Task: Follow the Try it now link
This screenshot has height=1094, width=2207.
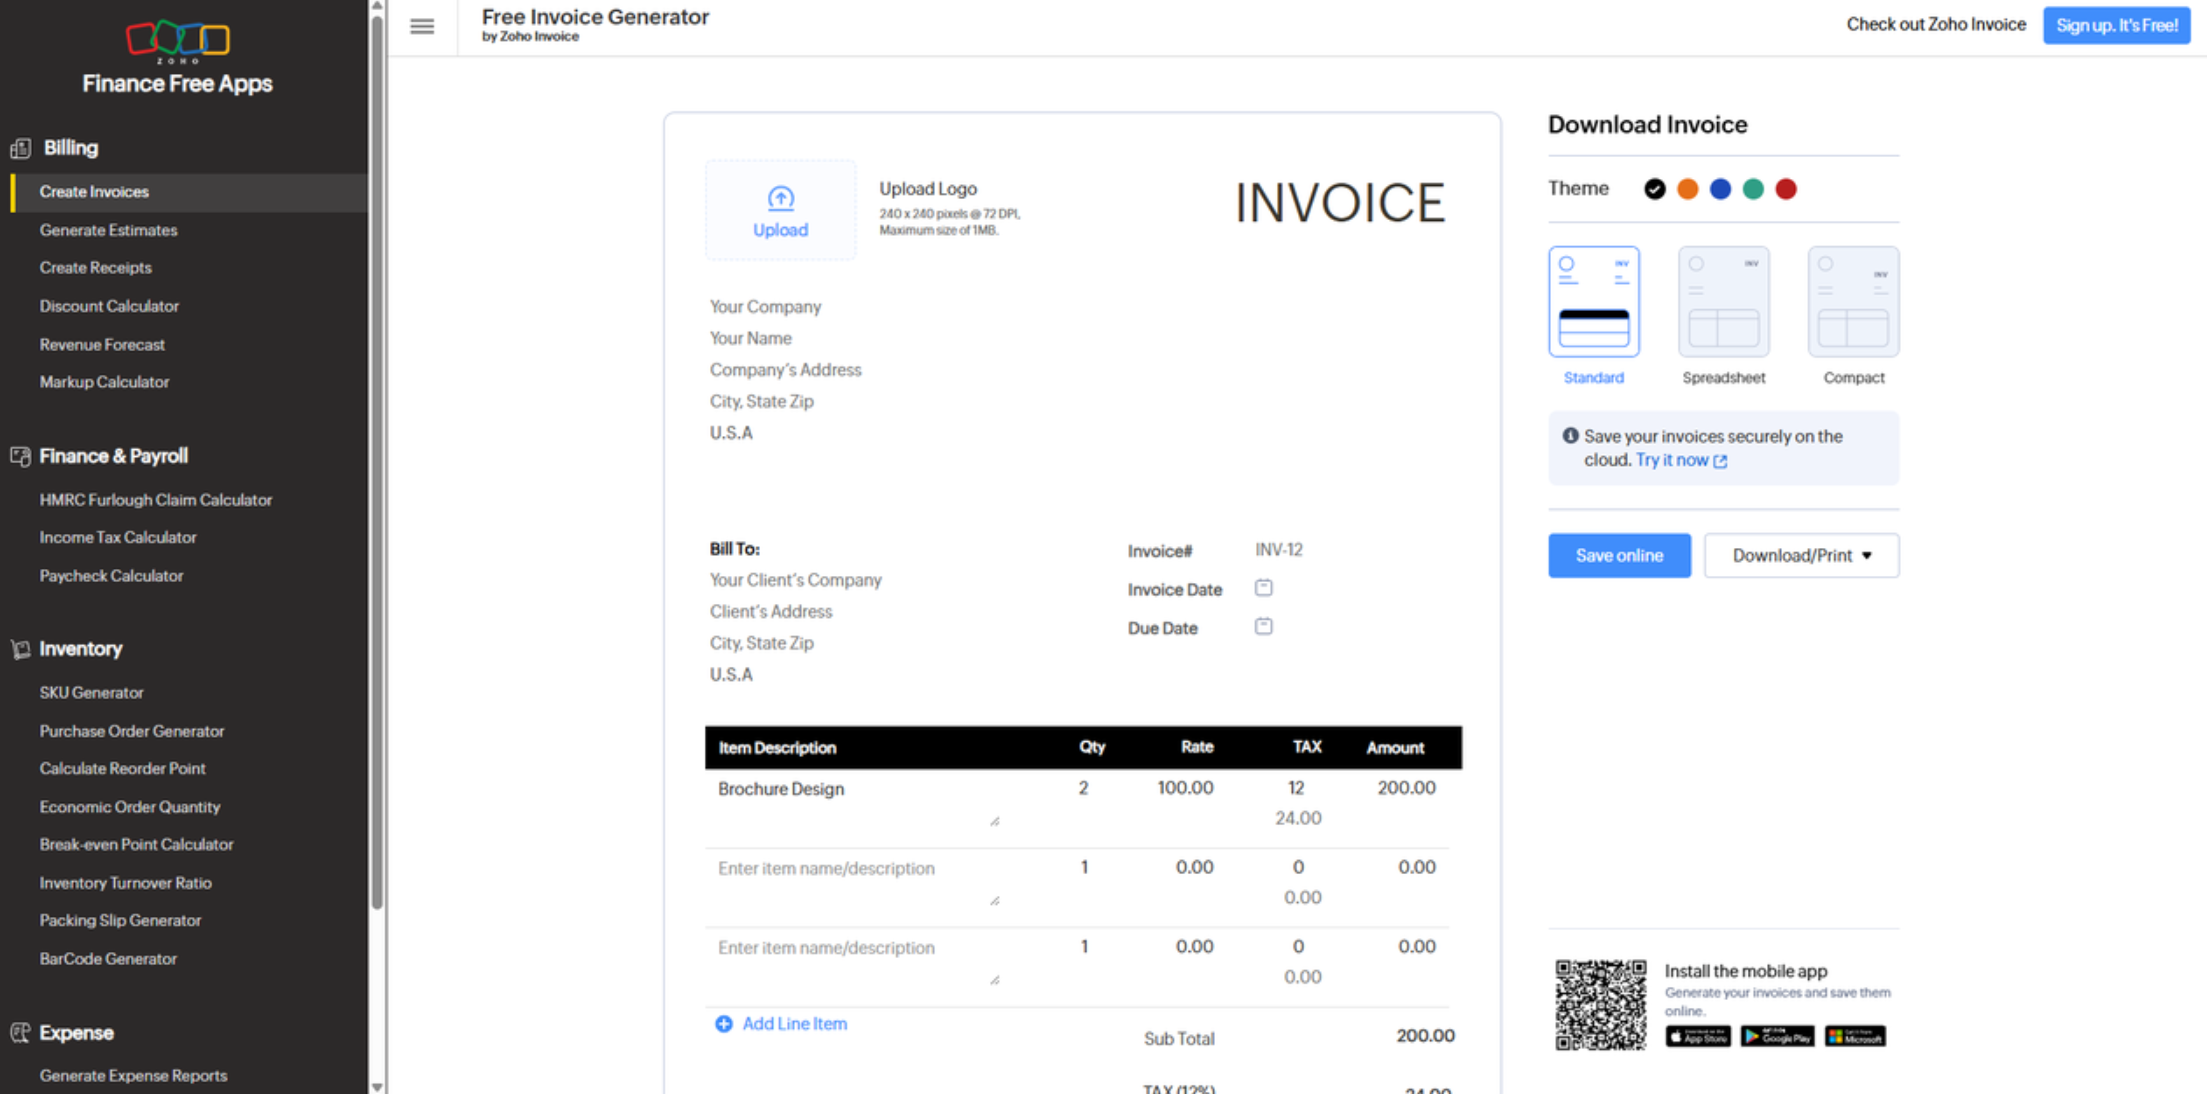Action: (1673, 460)
